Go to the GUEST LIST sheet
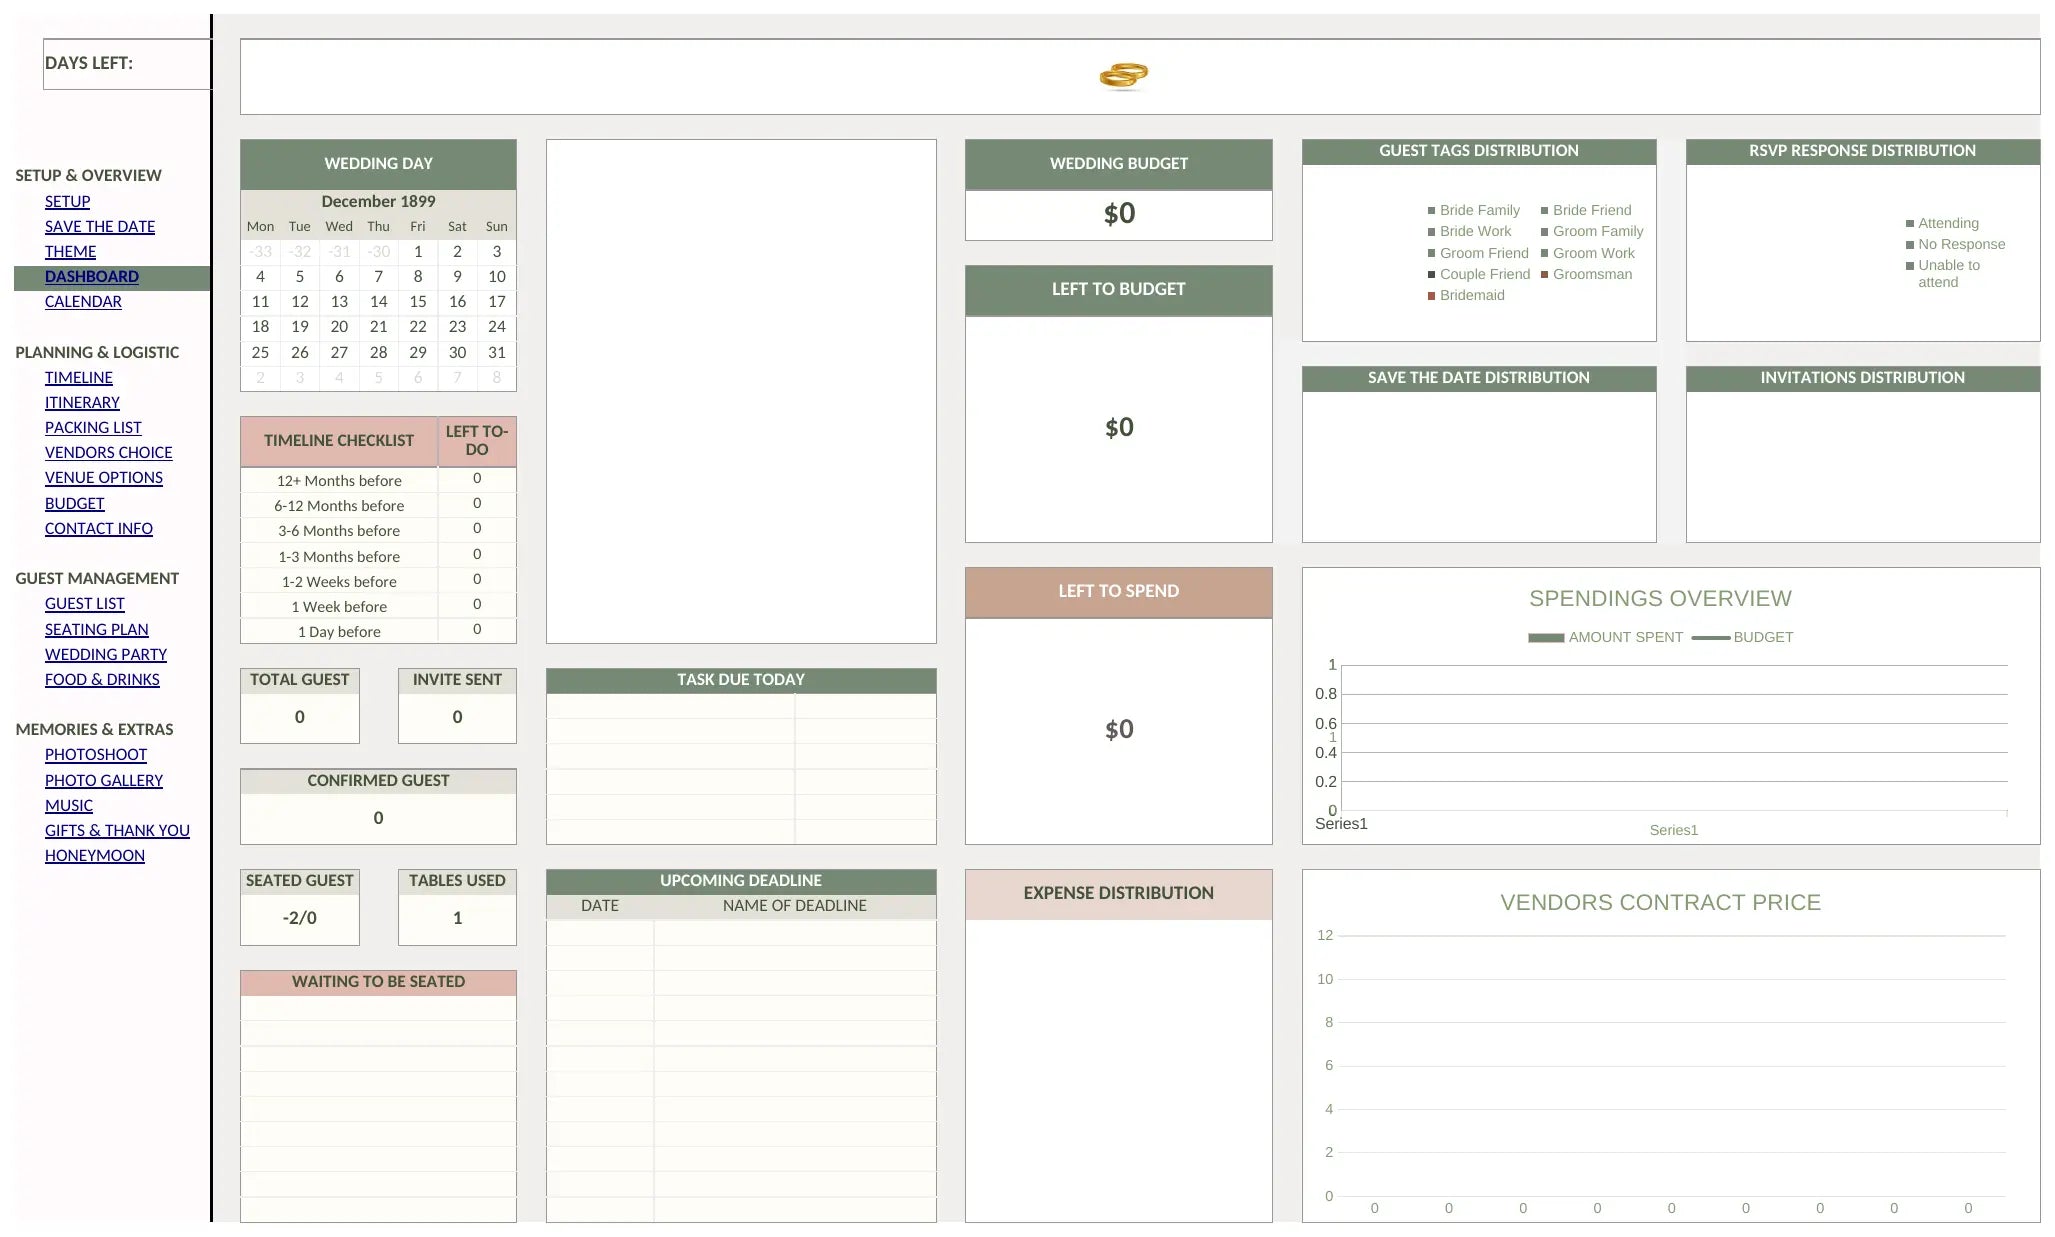The width and height of the screenshot is (2055, 1237). (85, 603)
